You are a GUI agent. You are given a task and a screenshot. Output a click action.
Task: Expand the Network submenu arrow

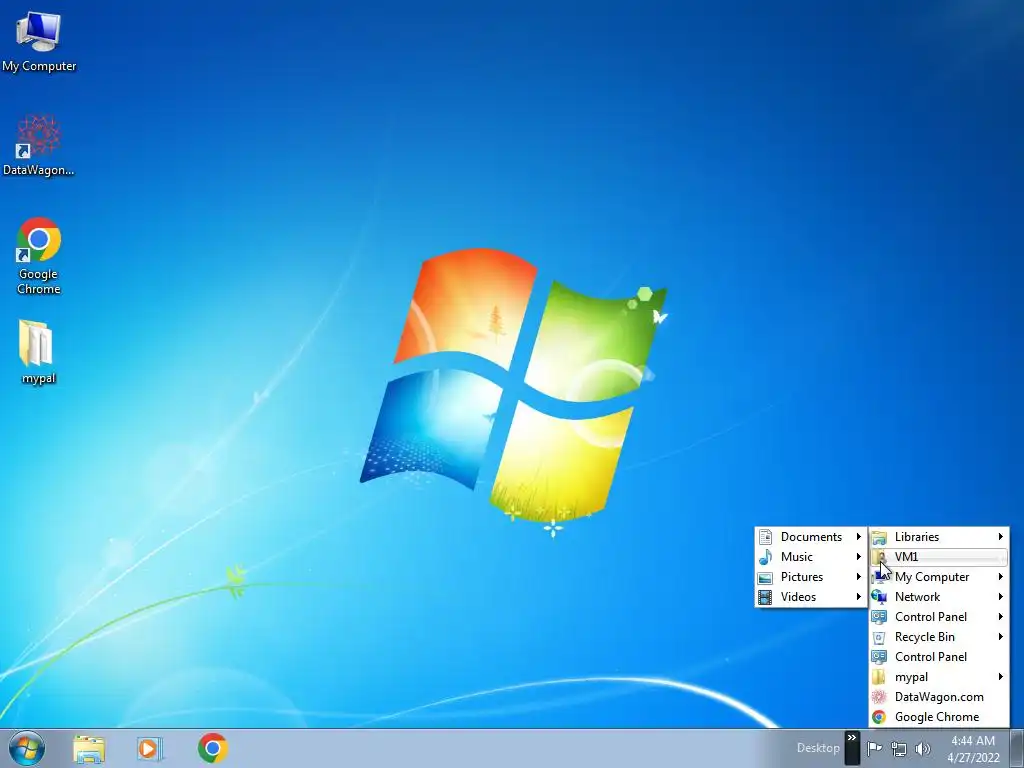point(1000,597)
